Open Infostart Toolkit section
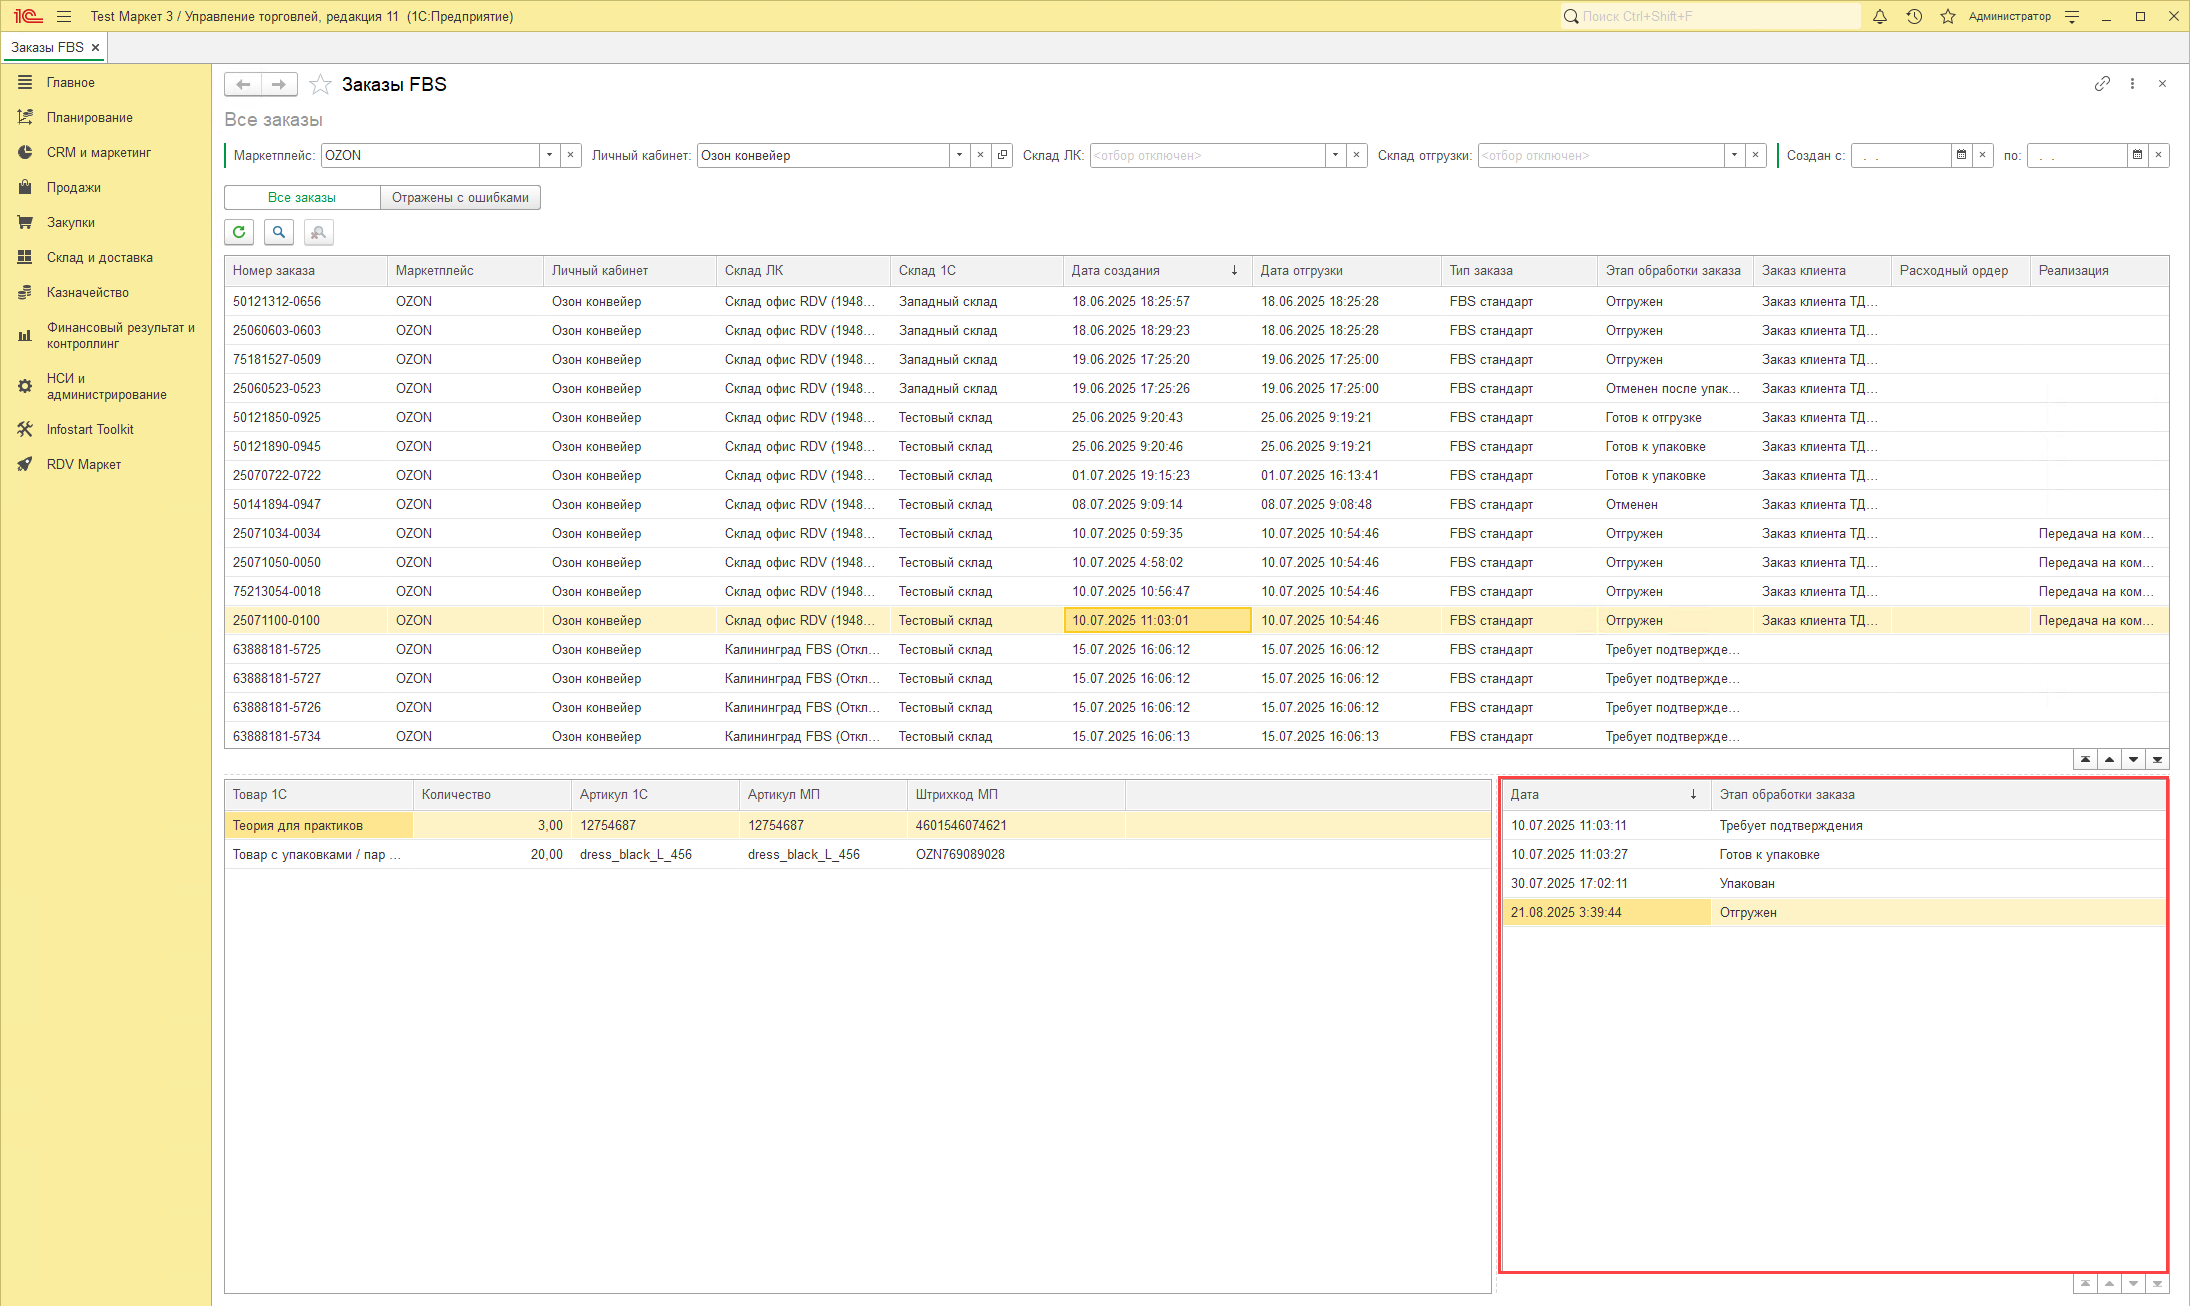 (106, 429)
